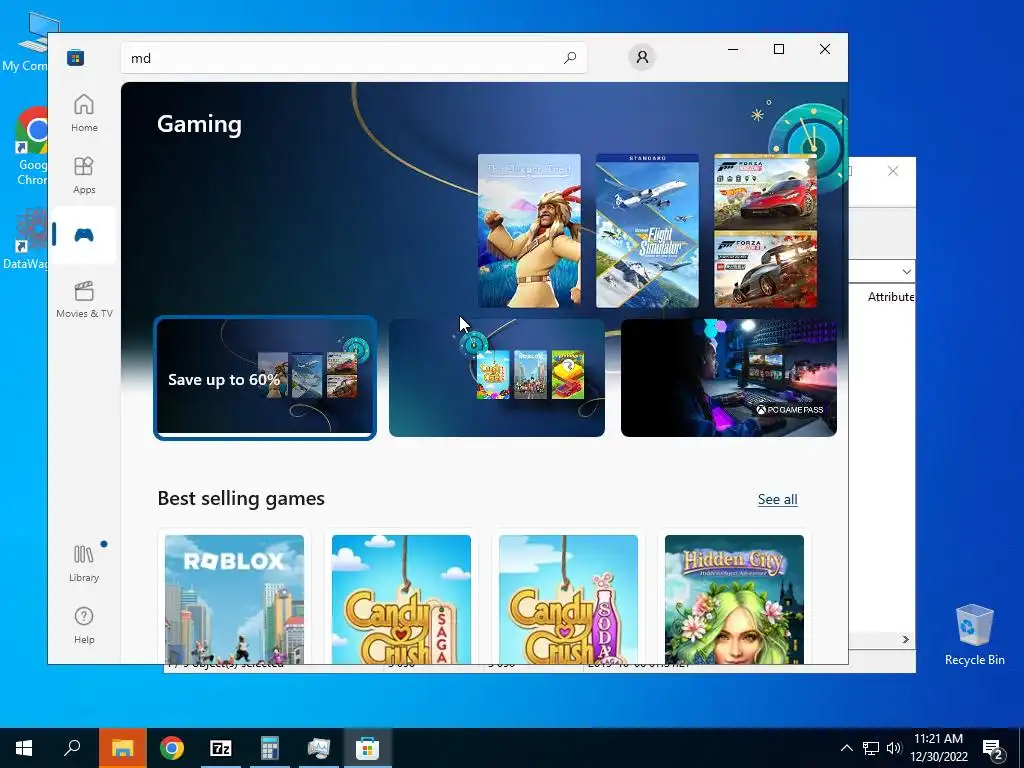This screenshot has height=768, width=1024.
Task: Click the right scroll arrow in background window
Action: pos(906,639)
